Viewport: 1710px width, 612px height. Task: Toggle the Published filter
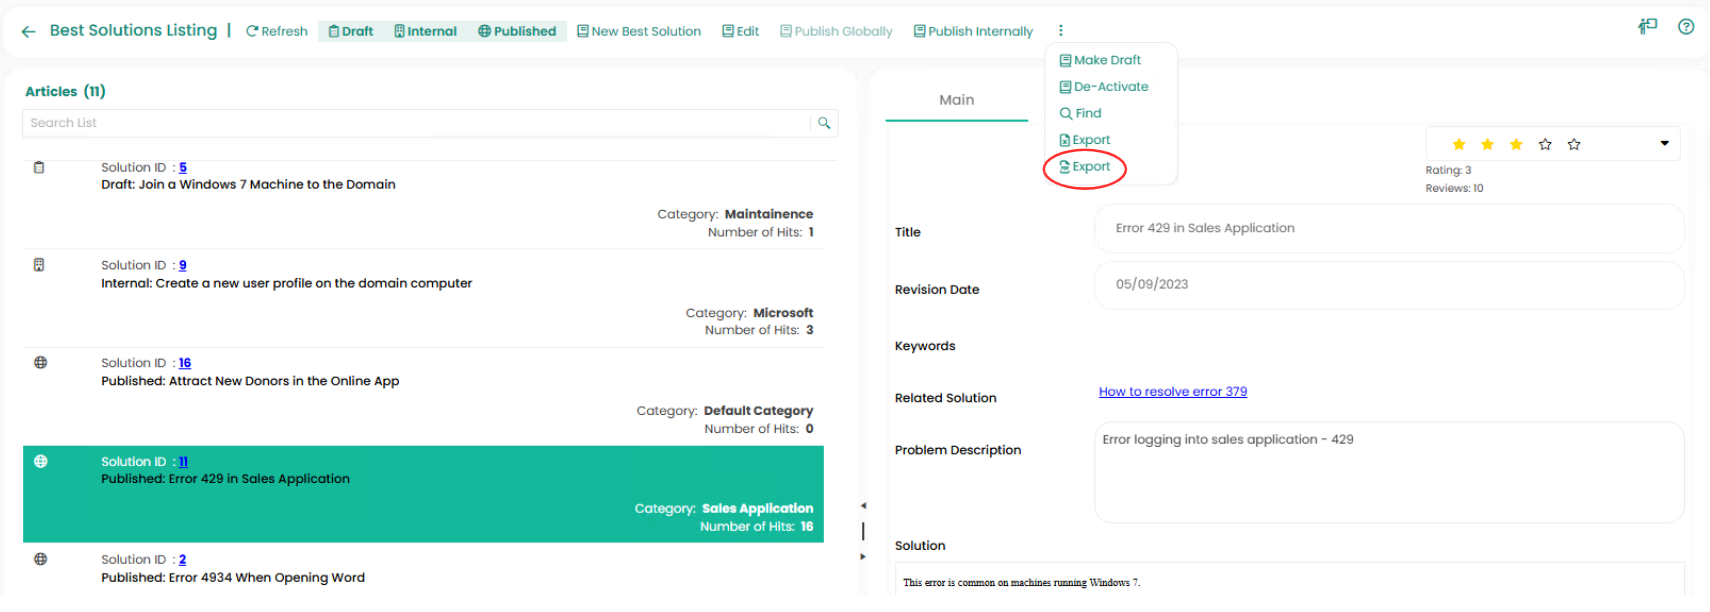pyautogui.click(x=517, y=32)
